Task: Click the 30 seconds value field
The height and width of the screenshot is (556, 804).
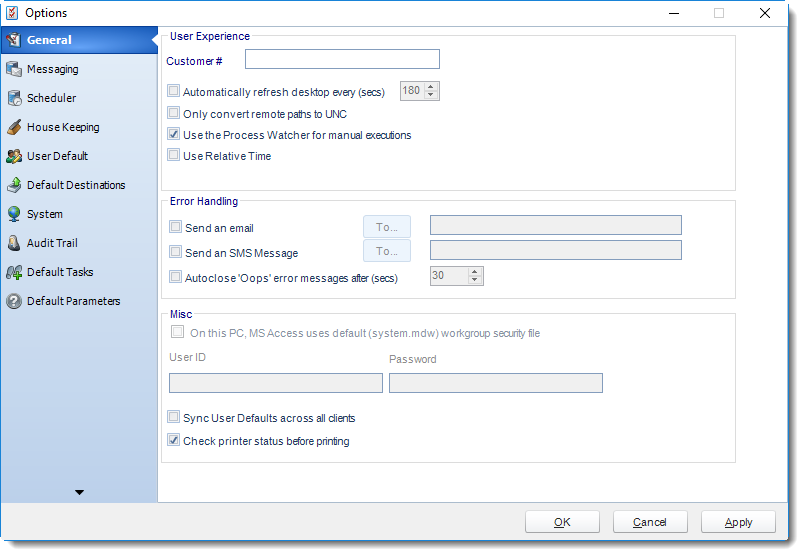Action: coord(449,276)
